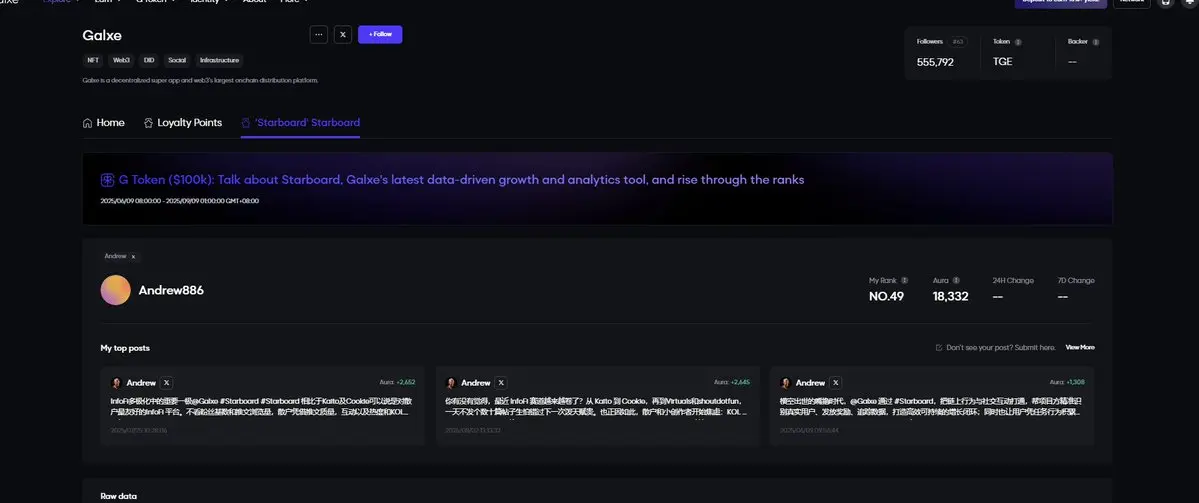This screenshot has height=503, width=1199.
Task: Click View More for top posts
Action: click(1080, 348)
